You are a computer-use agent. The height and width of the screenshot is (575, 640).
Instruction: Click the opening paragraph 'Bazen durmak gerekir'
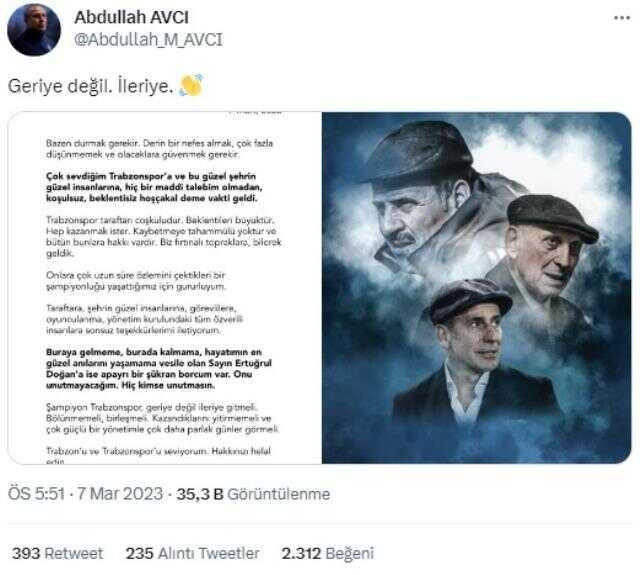pos(159,149)
